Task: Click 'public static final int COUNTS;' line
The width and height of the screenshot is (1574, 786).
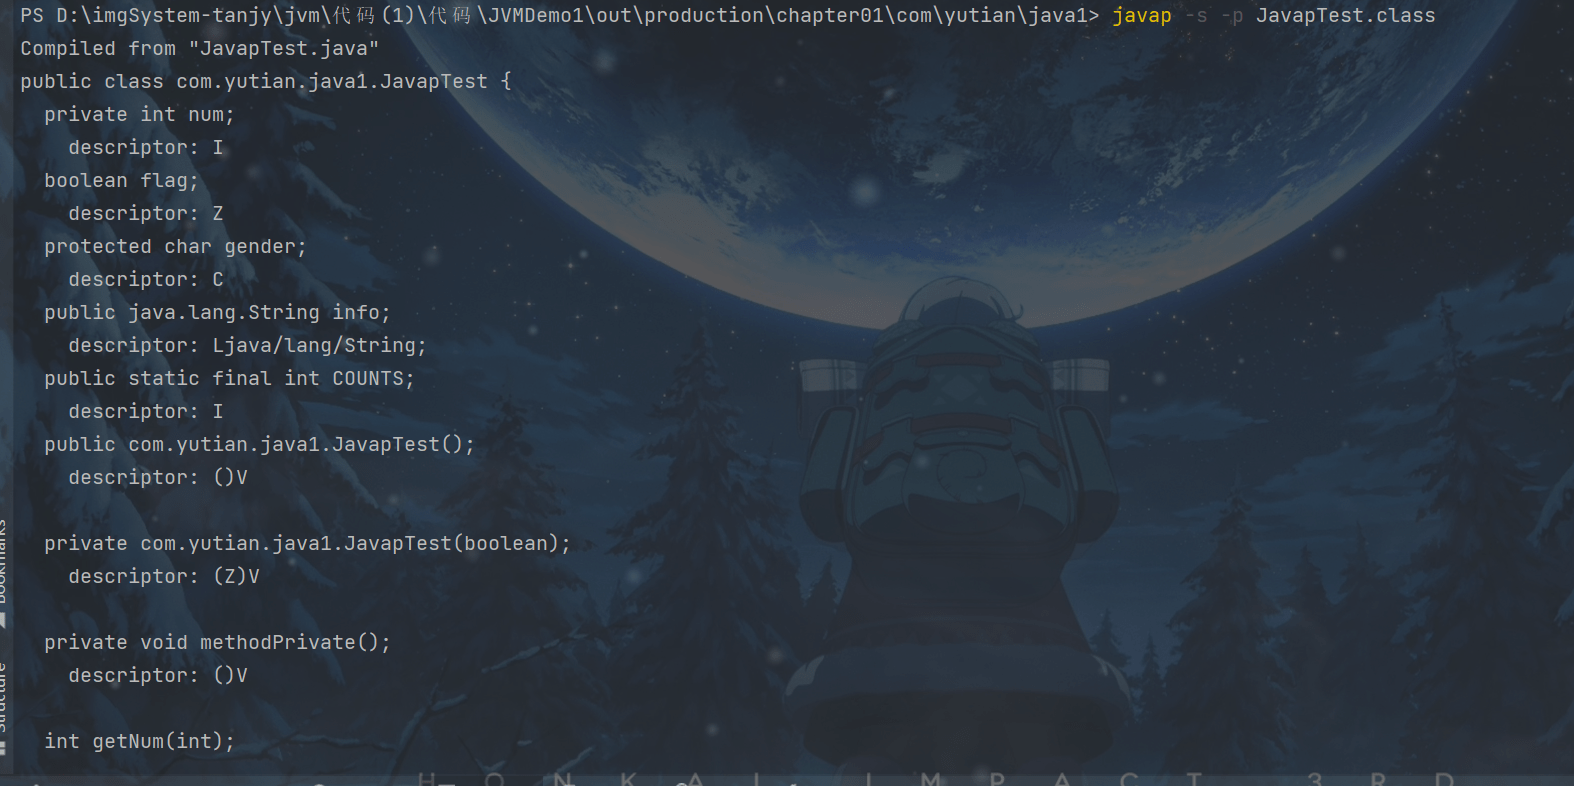Action: point(229,379)
